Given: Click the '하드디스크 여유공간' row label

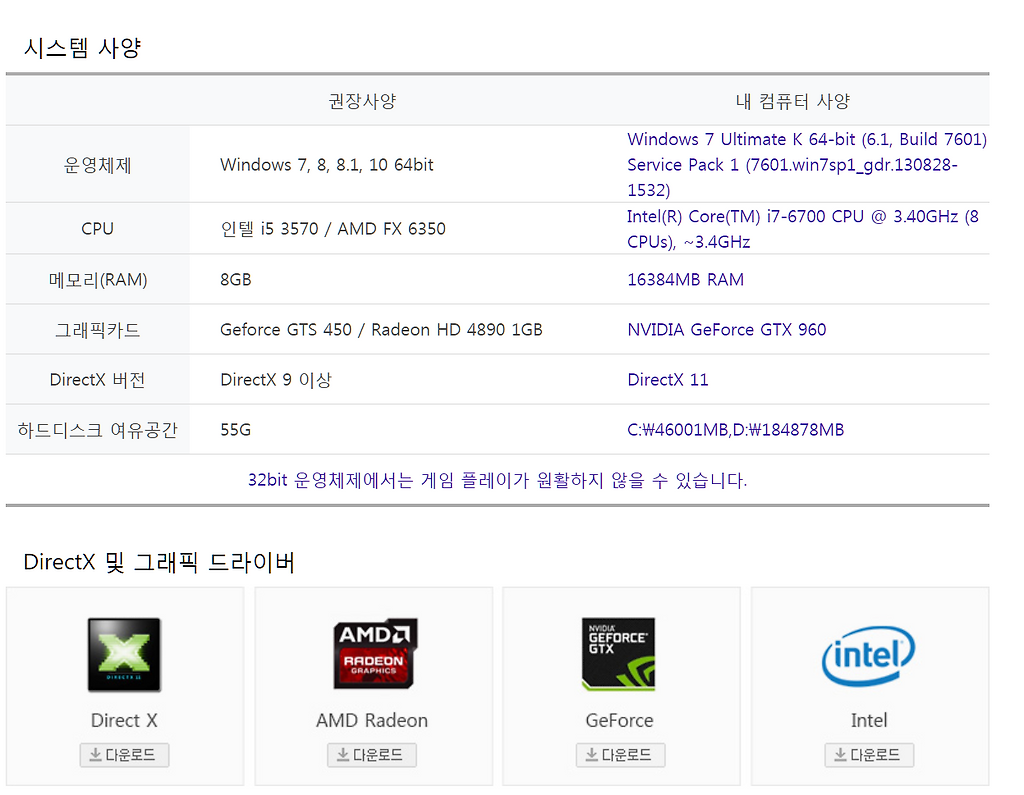Looking at the screenshot, I should coord(97,430).
